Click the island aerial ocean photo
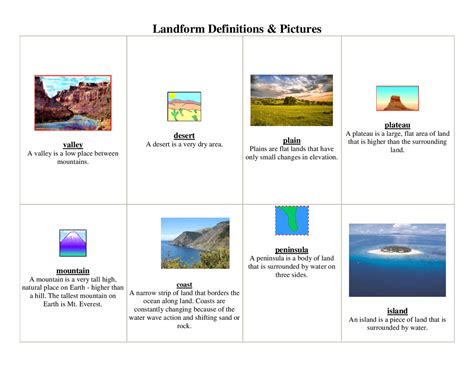 point(397,260)
